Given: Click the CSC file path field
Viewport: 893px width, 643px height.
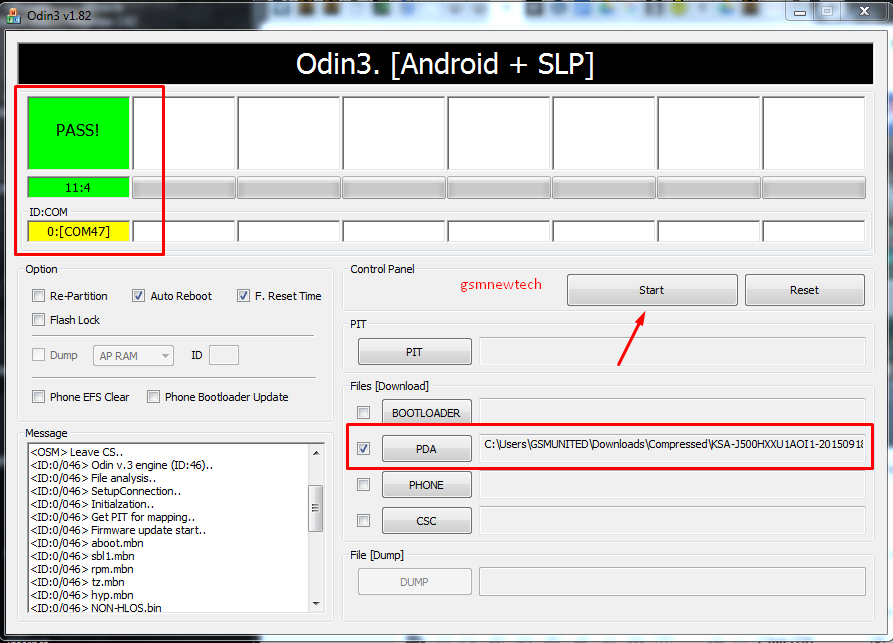Looking at the screenshot, I should (x=673, y=521).
